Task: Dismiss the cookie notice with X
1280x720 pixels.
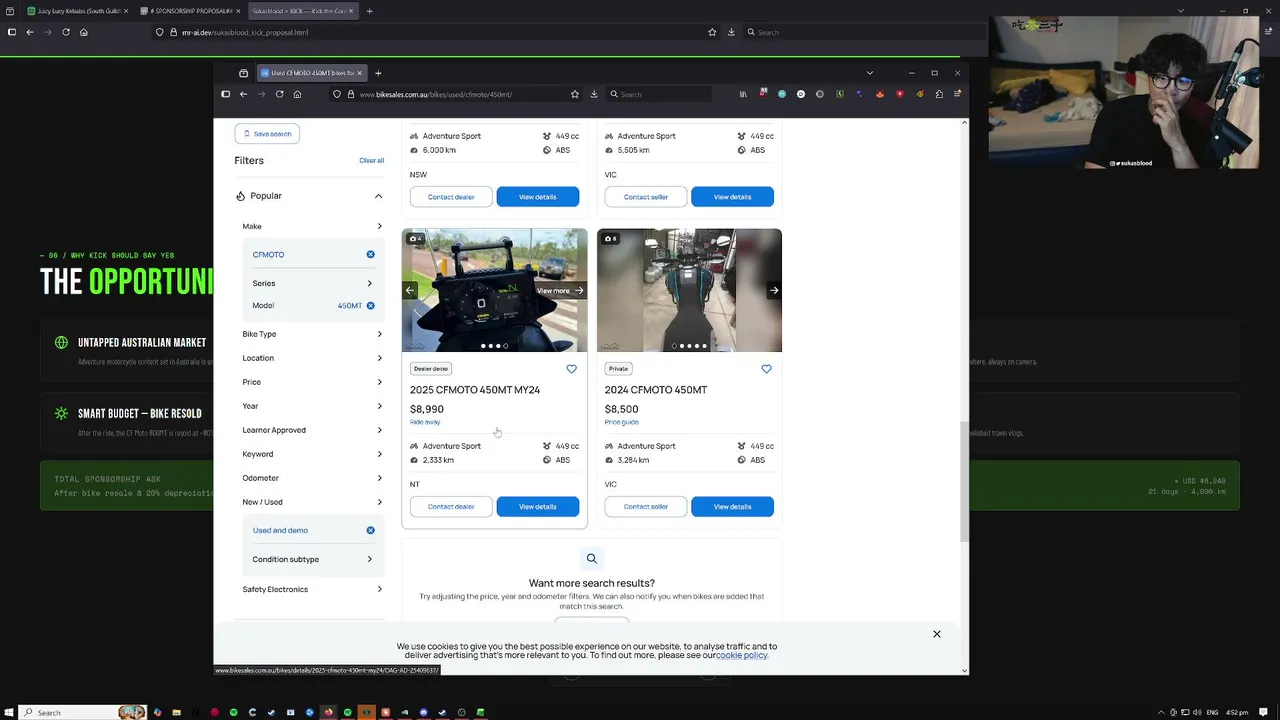Action: tap(937, 634)
